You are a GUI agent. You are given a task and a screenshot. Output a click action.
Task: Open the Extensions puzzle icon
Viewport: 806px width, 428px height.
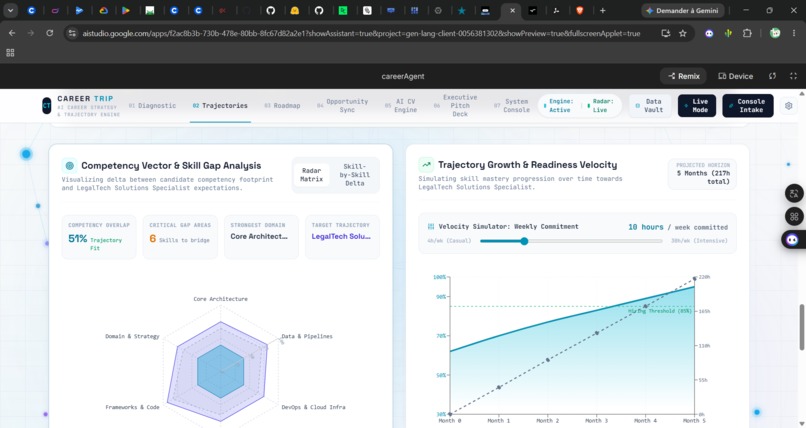click(x=747, y=33)
